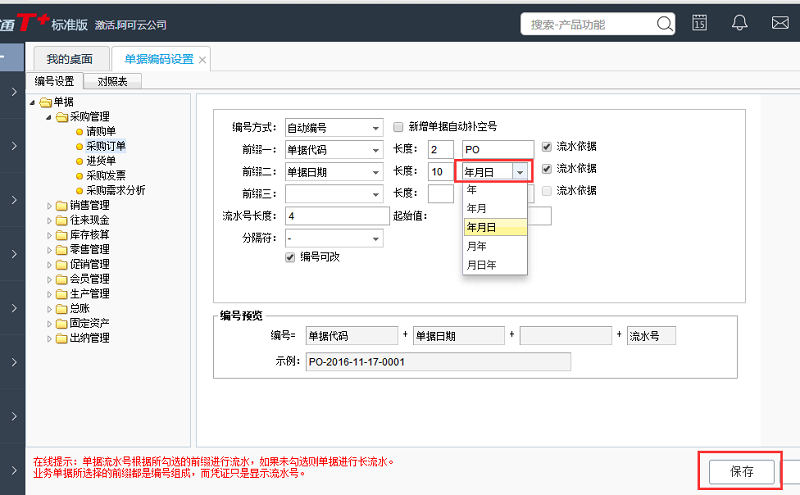Image resolution: width=800 pixels, height=495 pixels.
Task: Click the 库存核算 folder icon
Action: click(62, 235)
